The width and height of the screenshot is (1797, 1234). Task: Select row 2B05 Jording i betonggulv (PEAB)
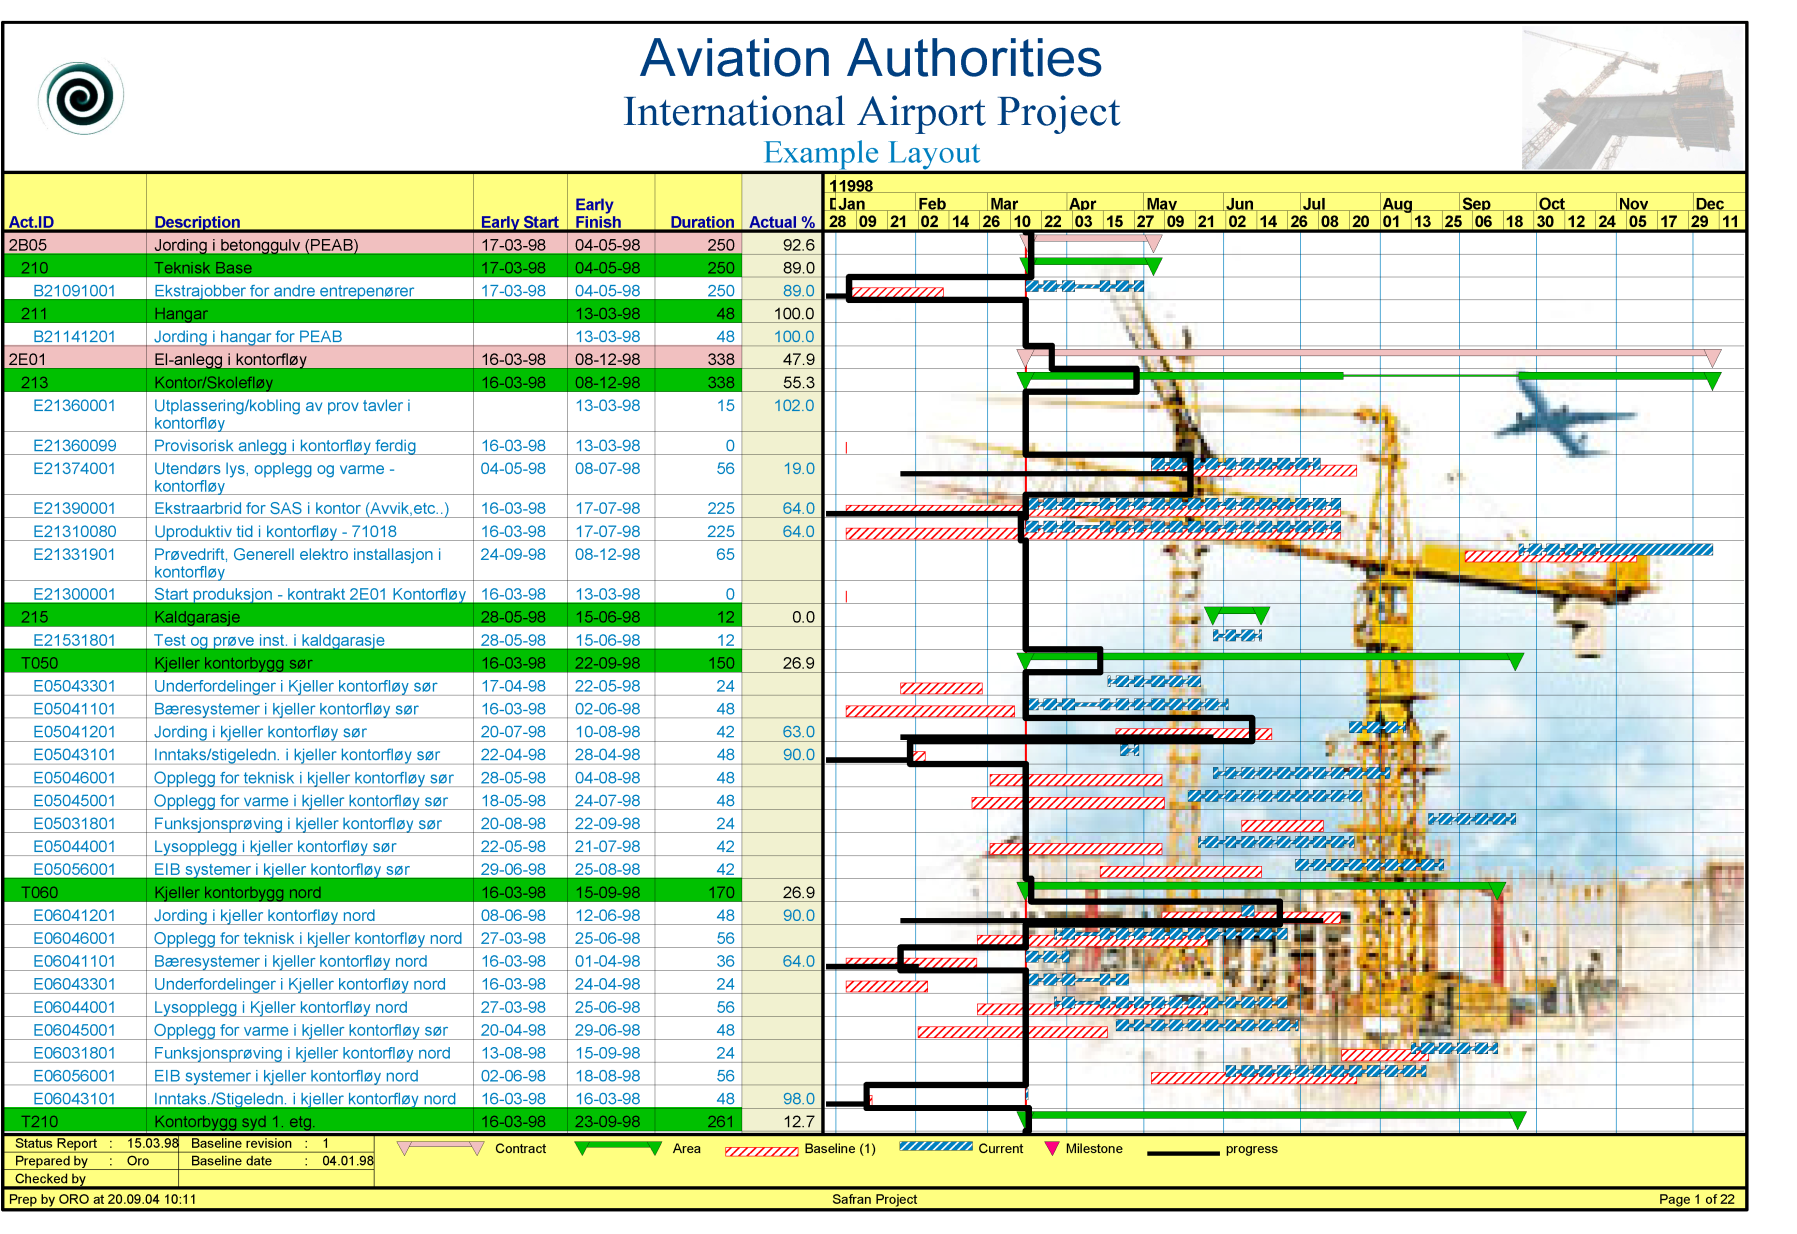tap(412, 245)
